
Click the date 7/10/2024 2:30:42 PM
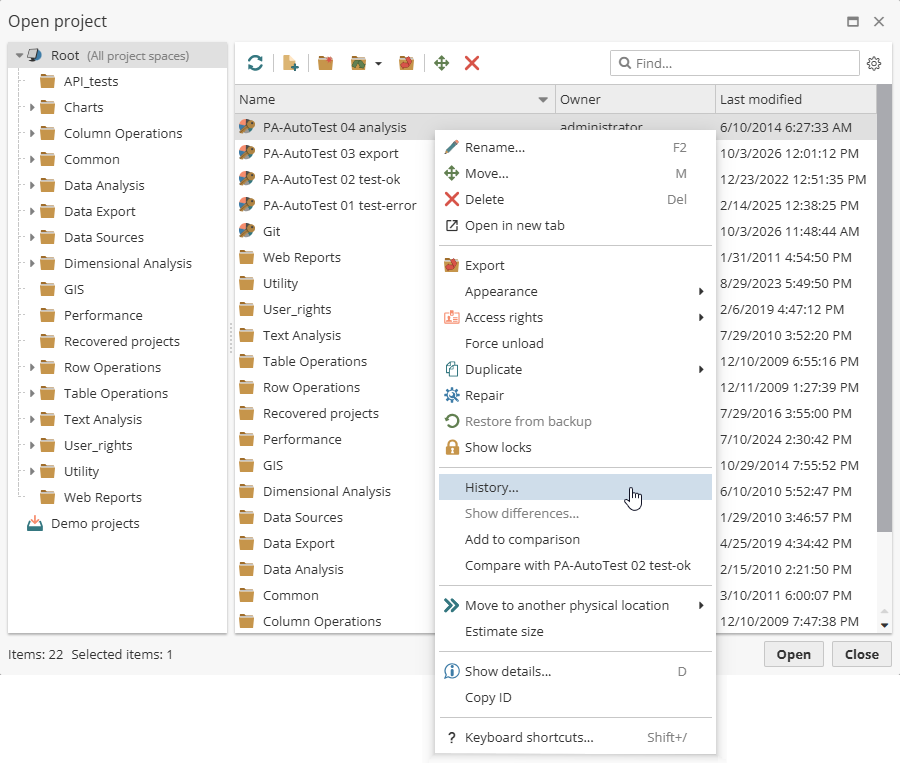(x=786, y=439)
